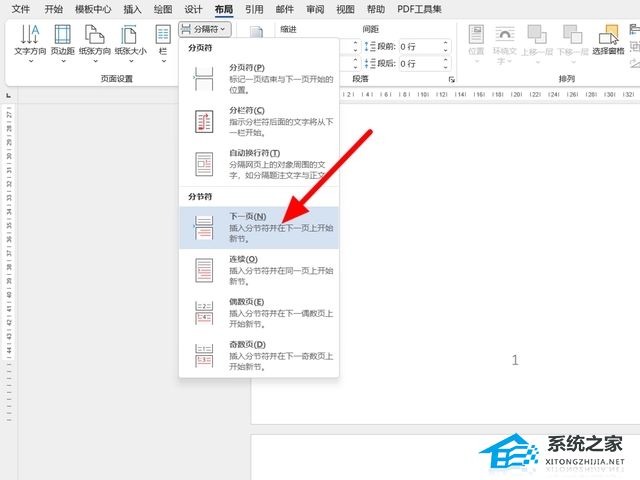Expand the 页边距 dropdown arrow
Viewport: 640px width, 480px height.
[x=63, y=61]
